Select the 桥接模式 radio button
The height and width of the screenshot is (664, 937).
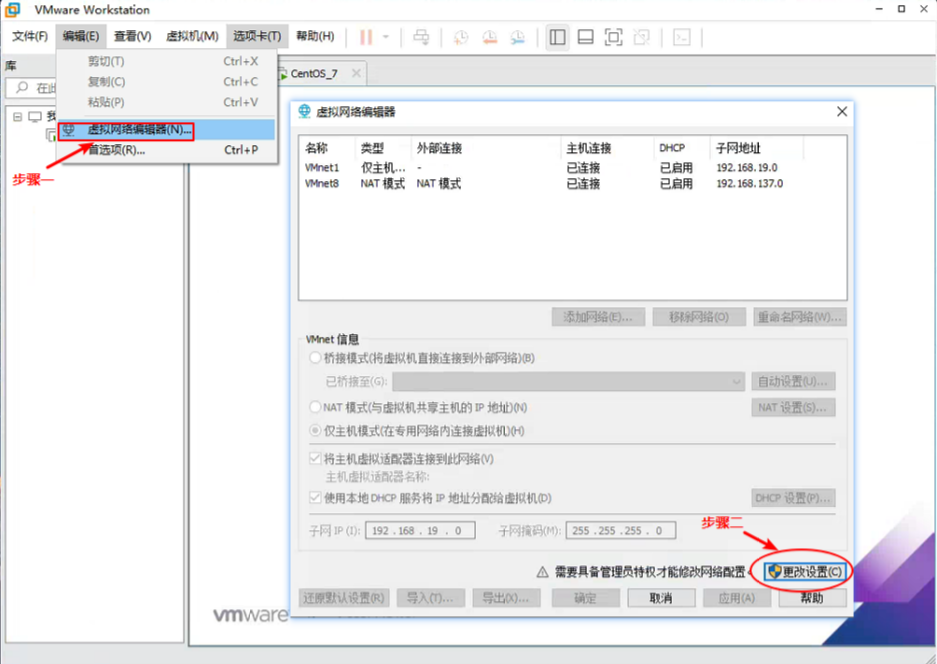(x=315, y=358)
